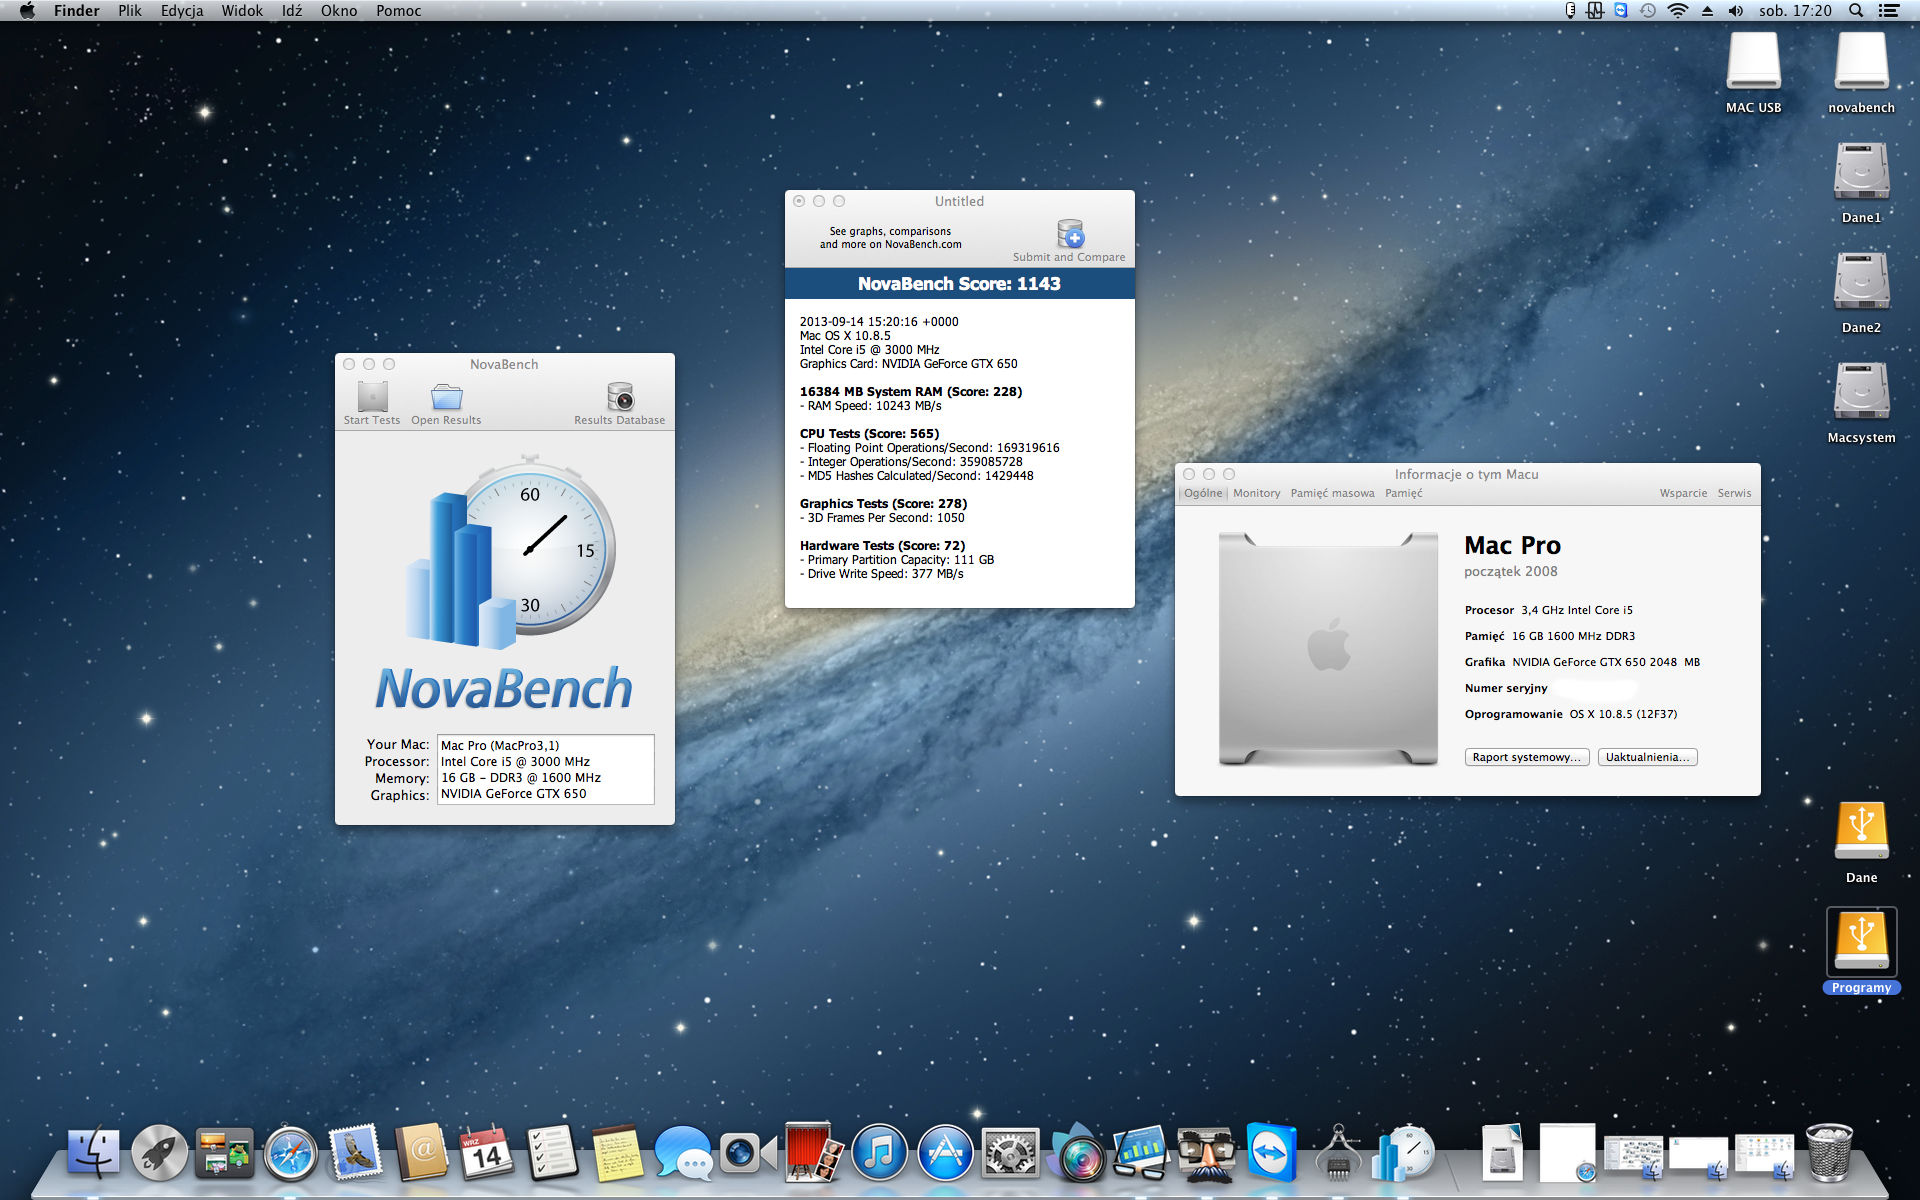Viewport: 1920px width, 1200px height.
Task: Open the Plik menu
Action: (x=130, y=11)
